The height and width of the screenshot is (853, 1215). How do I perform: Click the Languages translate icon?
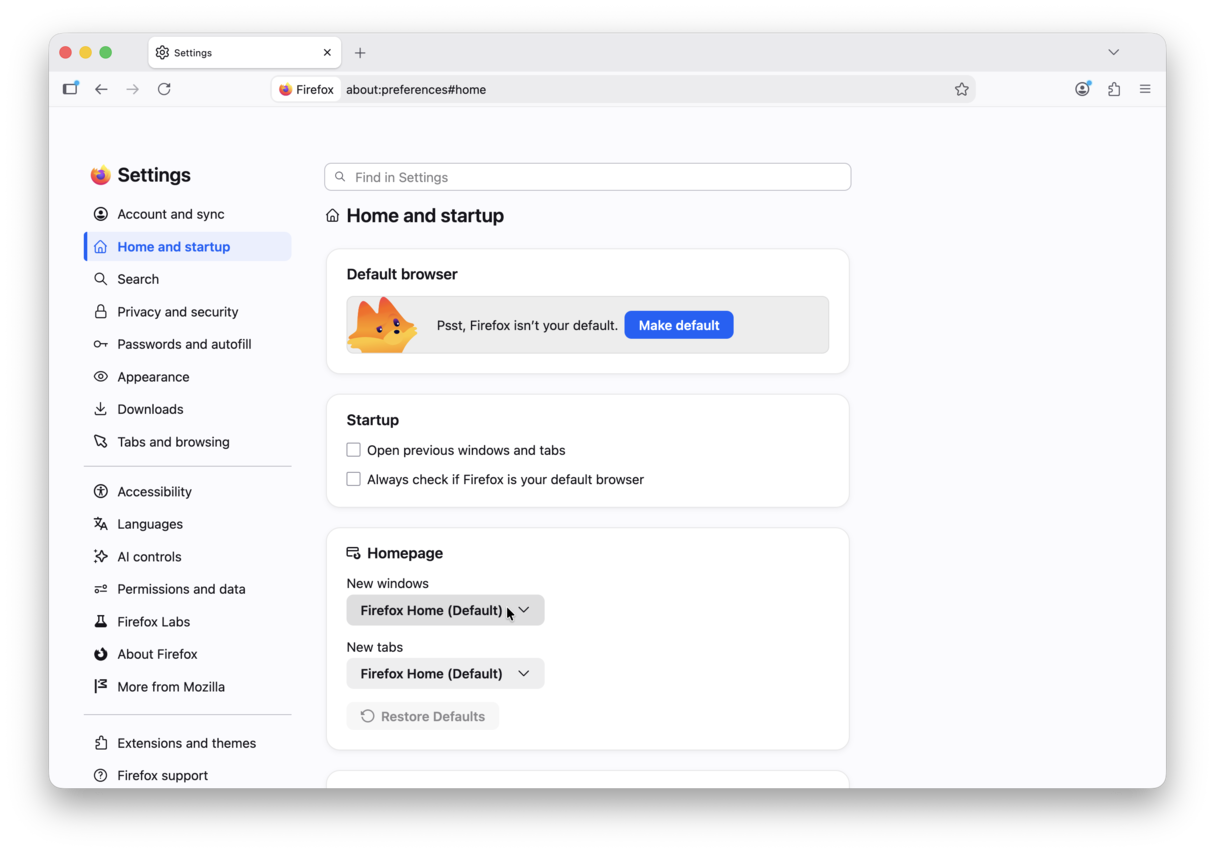click(x=101, y=524)
